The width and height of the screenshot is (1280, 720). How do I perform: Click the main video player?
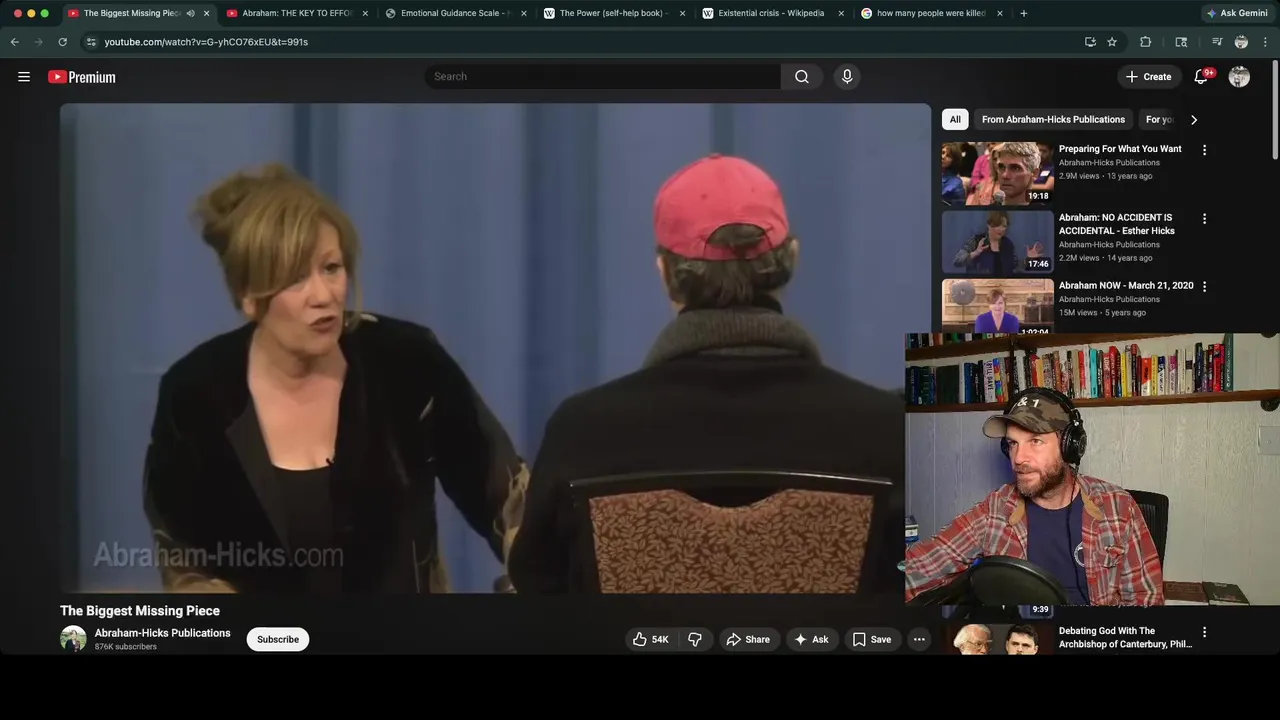click(495, 349)
